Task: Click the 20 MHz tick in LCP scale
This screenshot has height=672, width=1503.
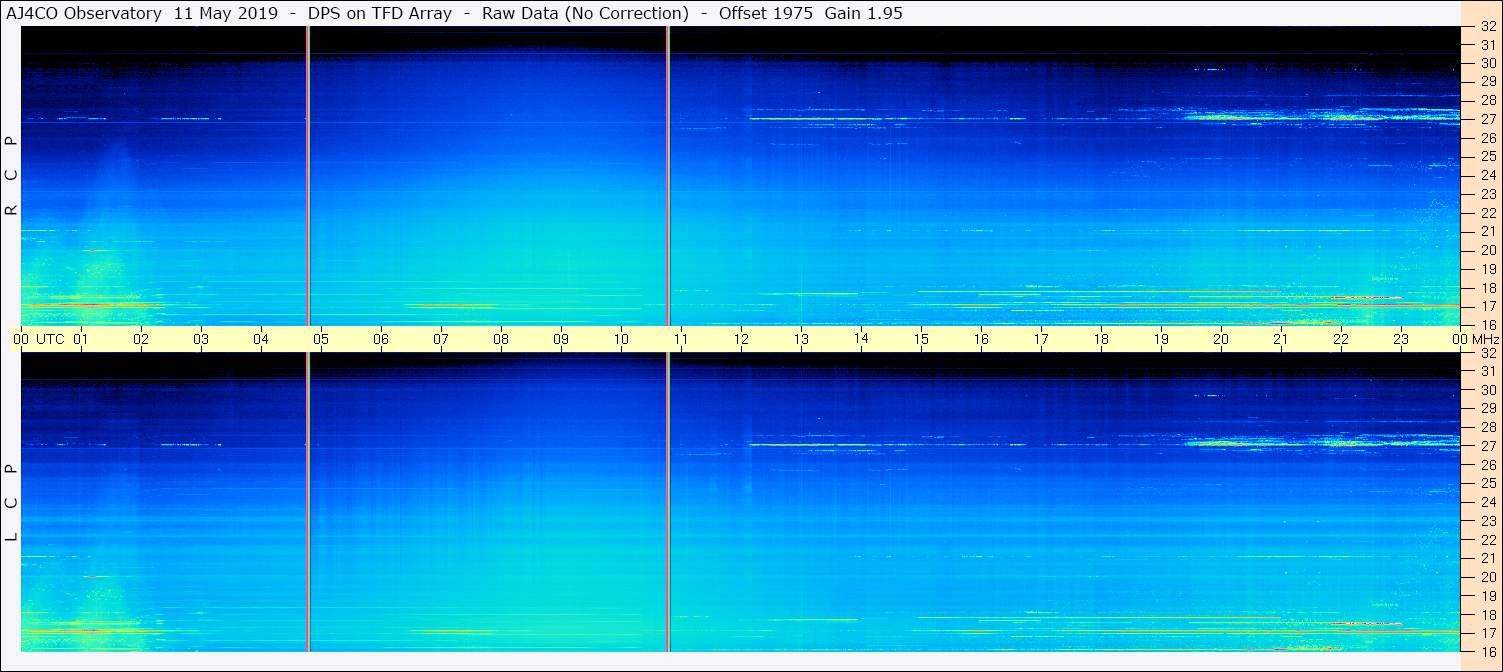Action: click(x=1487, y=577)
